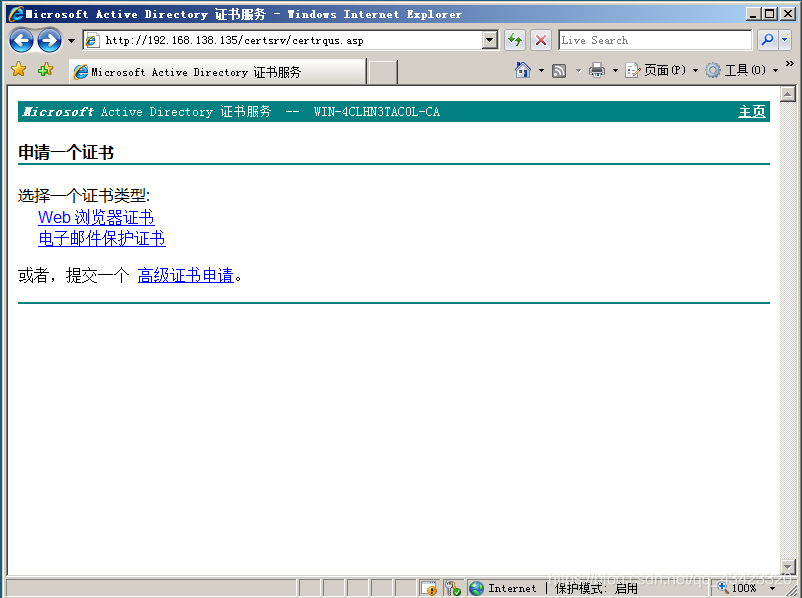802x598 pixels.
Task: Open the 工具(O) menu
Action: (742, 70)
